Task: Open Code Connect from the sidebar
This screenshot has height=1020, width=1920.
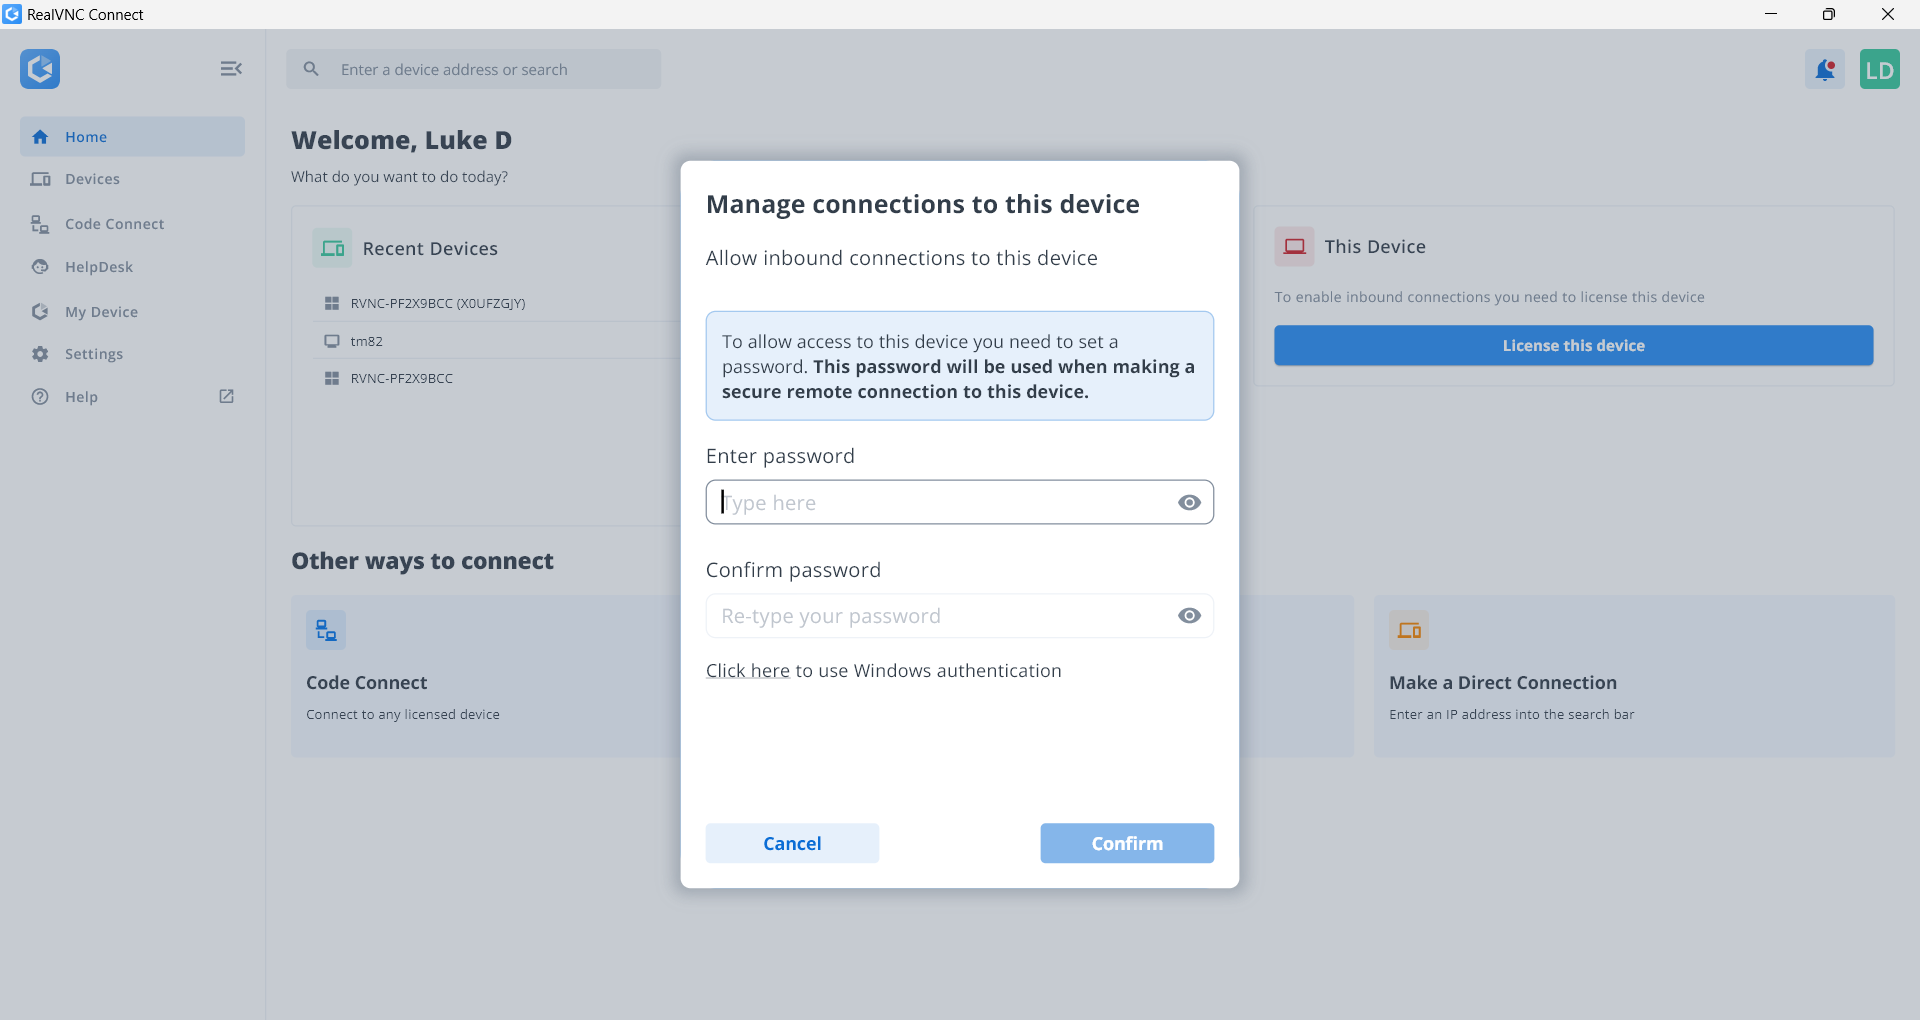Action: click(x=115, y=223)
